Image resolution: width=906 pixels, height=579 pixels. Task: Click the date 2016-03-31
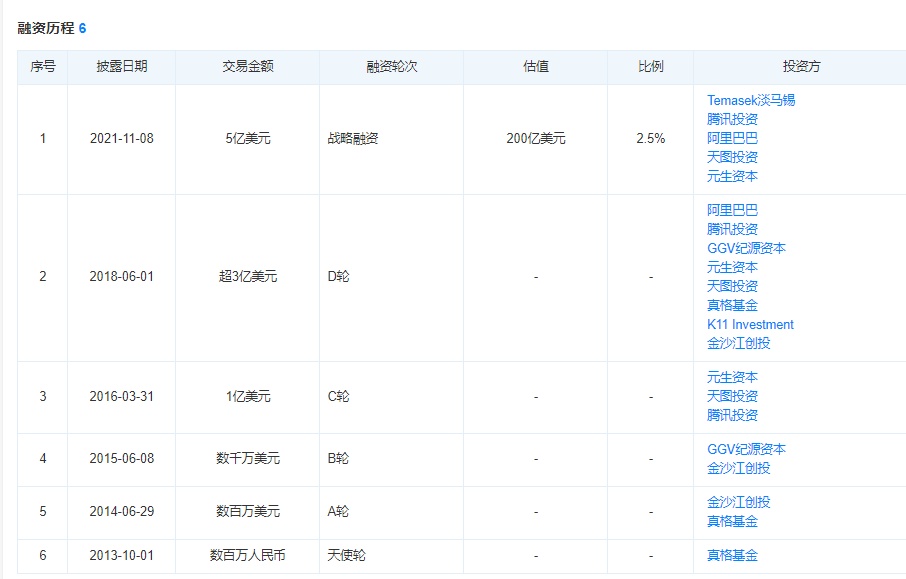[x=122, y=397]
